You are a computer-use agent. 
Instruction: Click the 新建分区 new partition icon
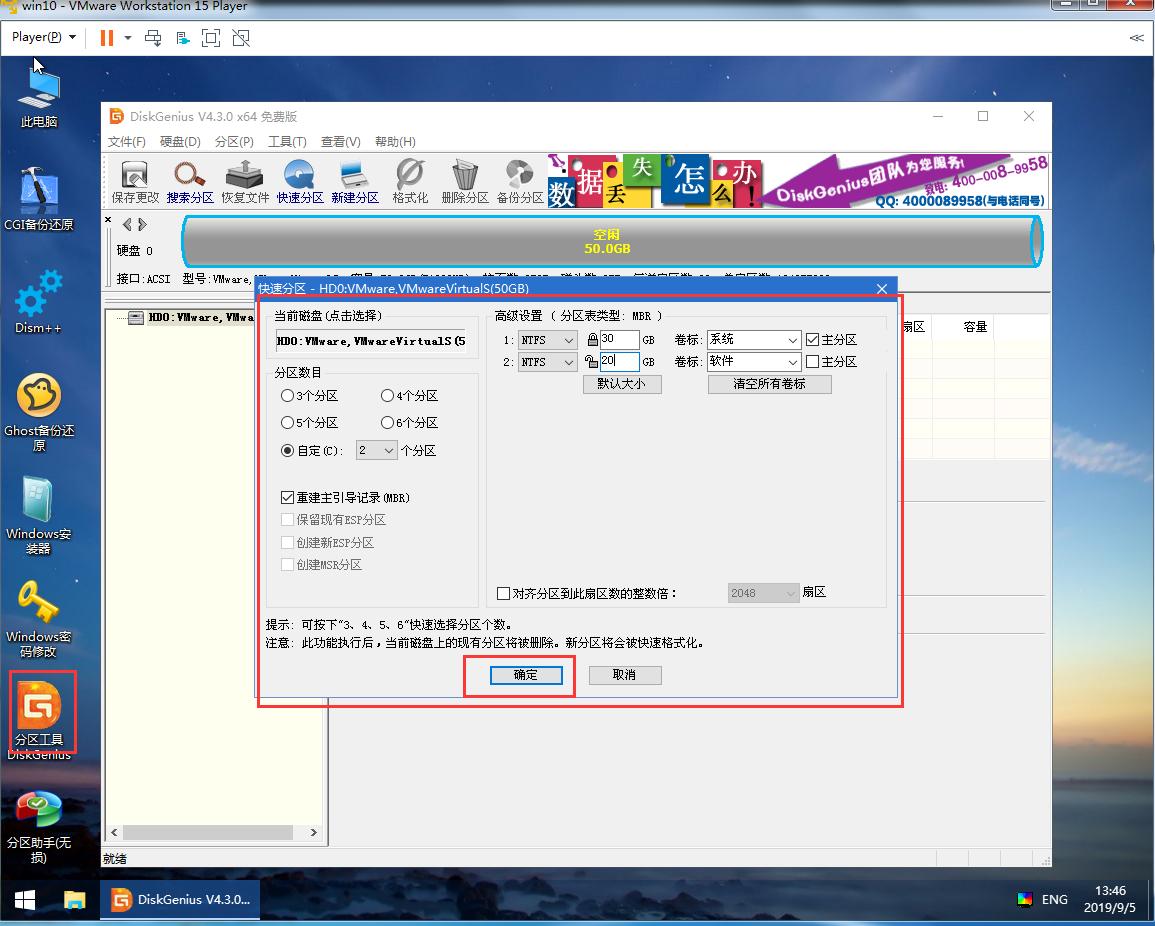click(x=354, y=181)
